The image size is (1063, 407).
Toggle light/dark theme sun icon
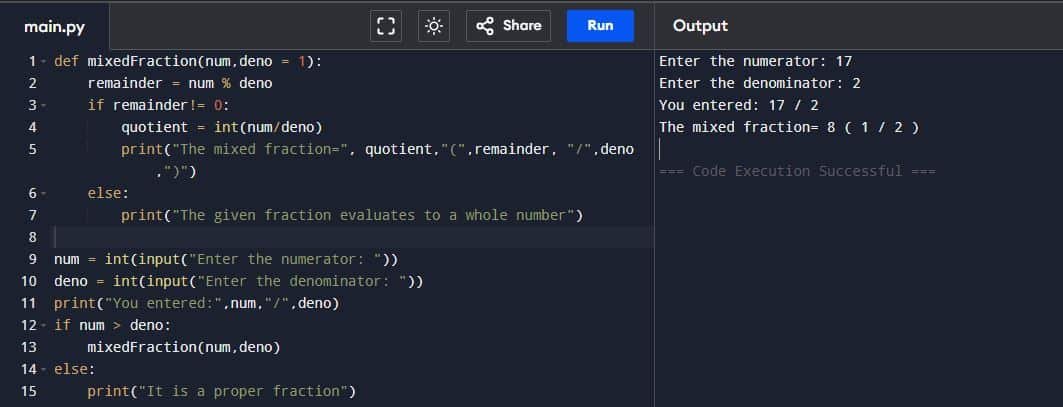pyautogui.click(x=434, y=26)
